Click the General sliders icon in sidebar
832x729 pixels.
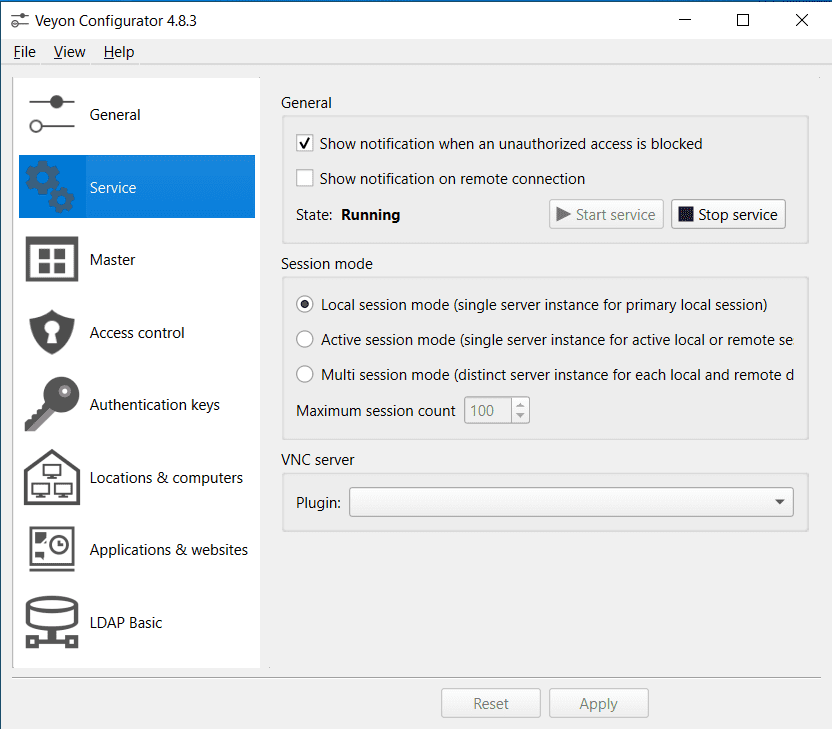point(52,114)
